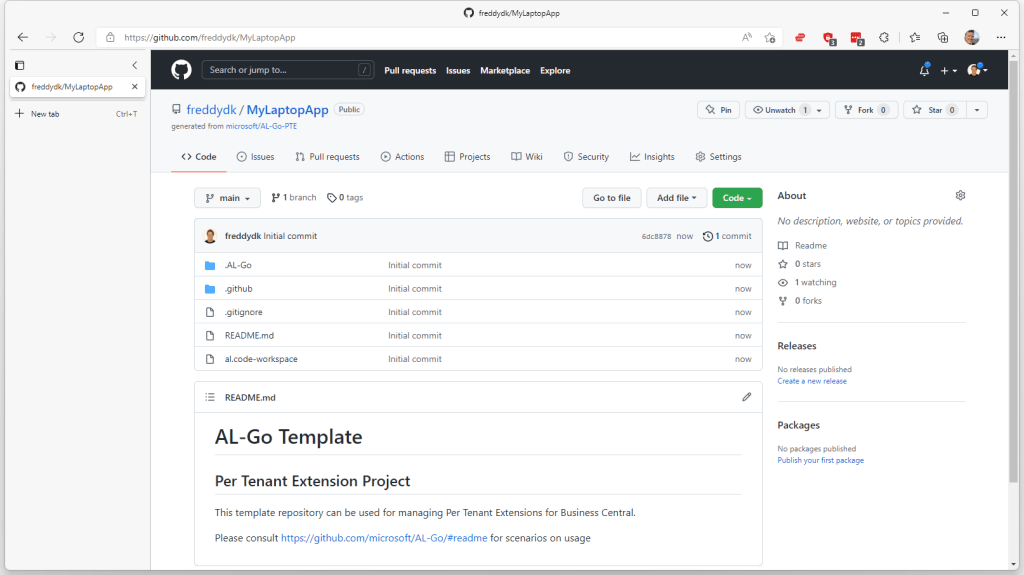Open the .github folder

tap(238, 289)
